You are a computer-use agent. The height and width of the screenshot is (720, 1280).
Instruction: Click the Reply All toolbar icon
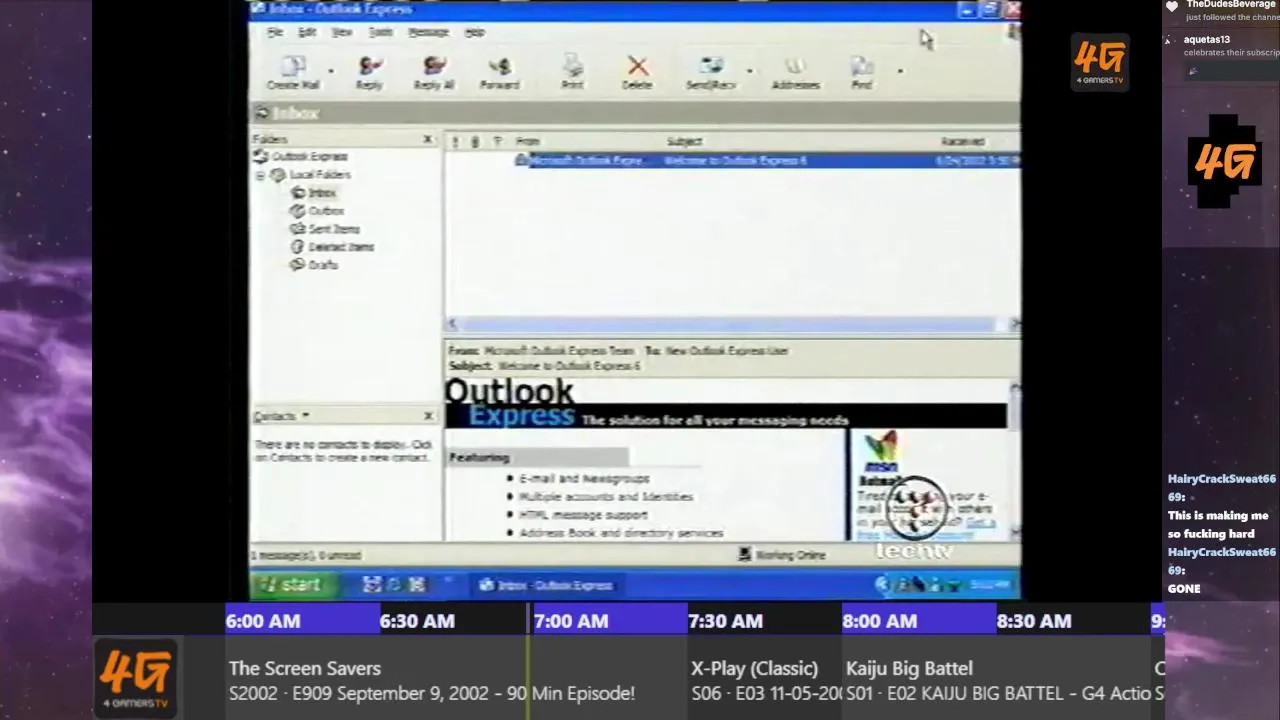pyautogui.click(x=434, y=72)
